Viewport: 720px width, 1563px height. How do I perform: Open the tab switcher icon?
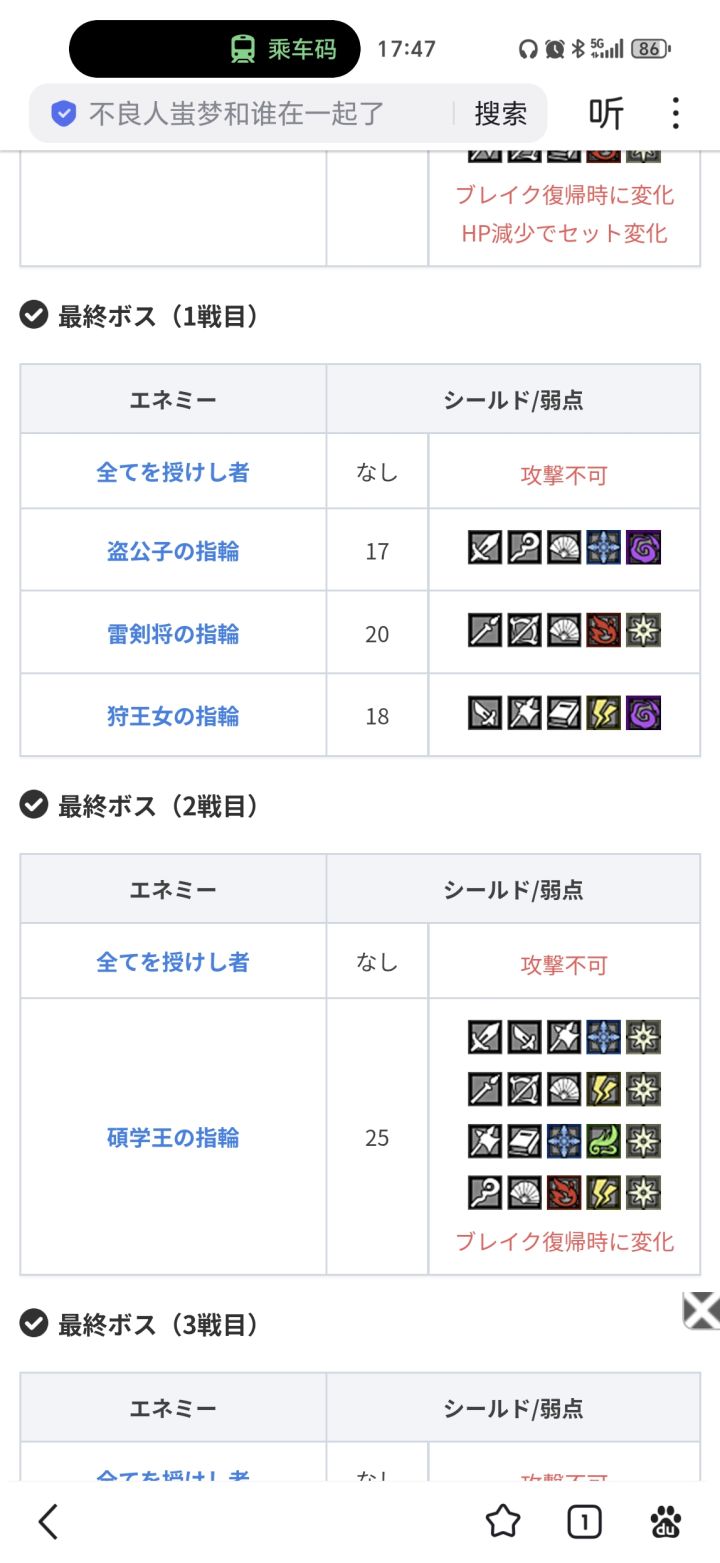click(x=584, y=1521)
